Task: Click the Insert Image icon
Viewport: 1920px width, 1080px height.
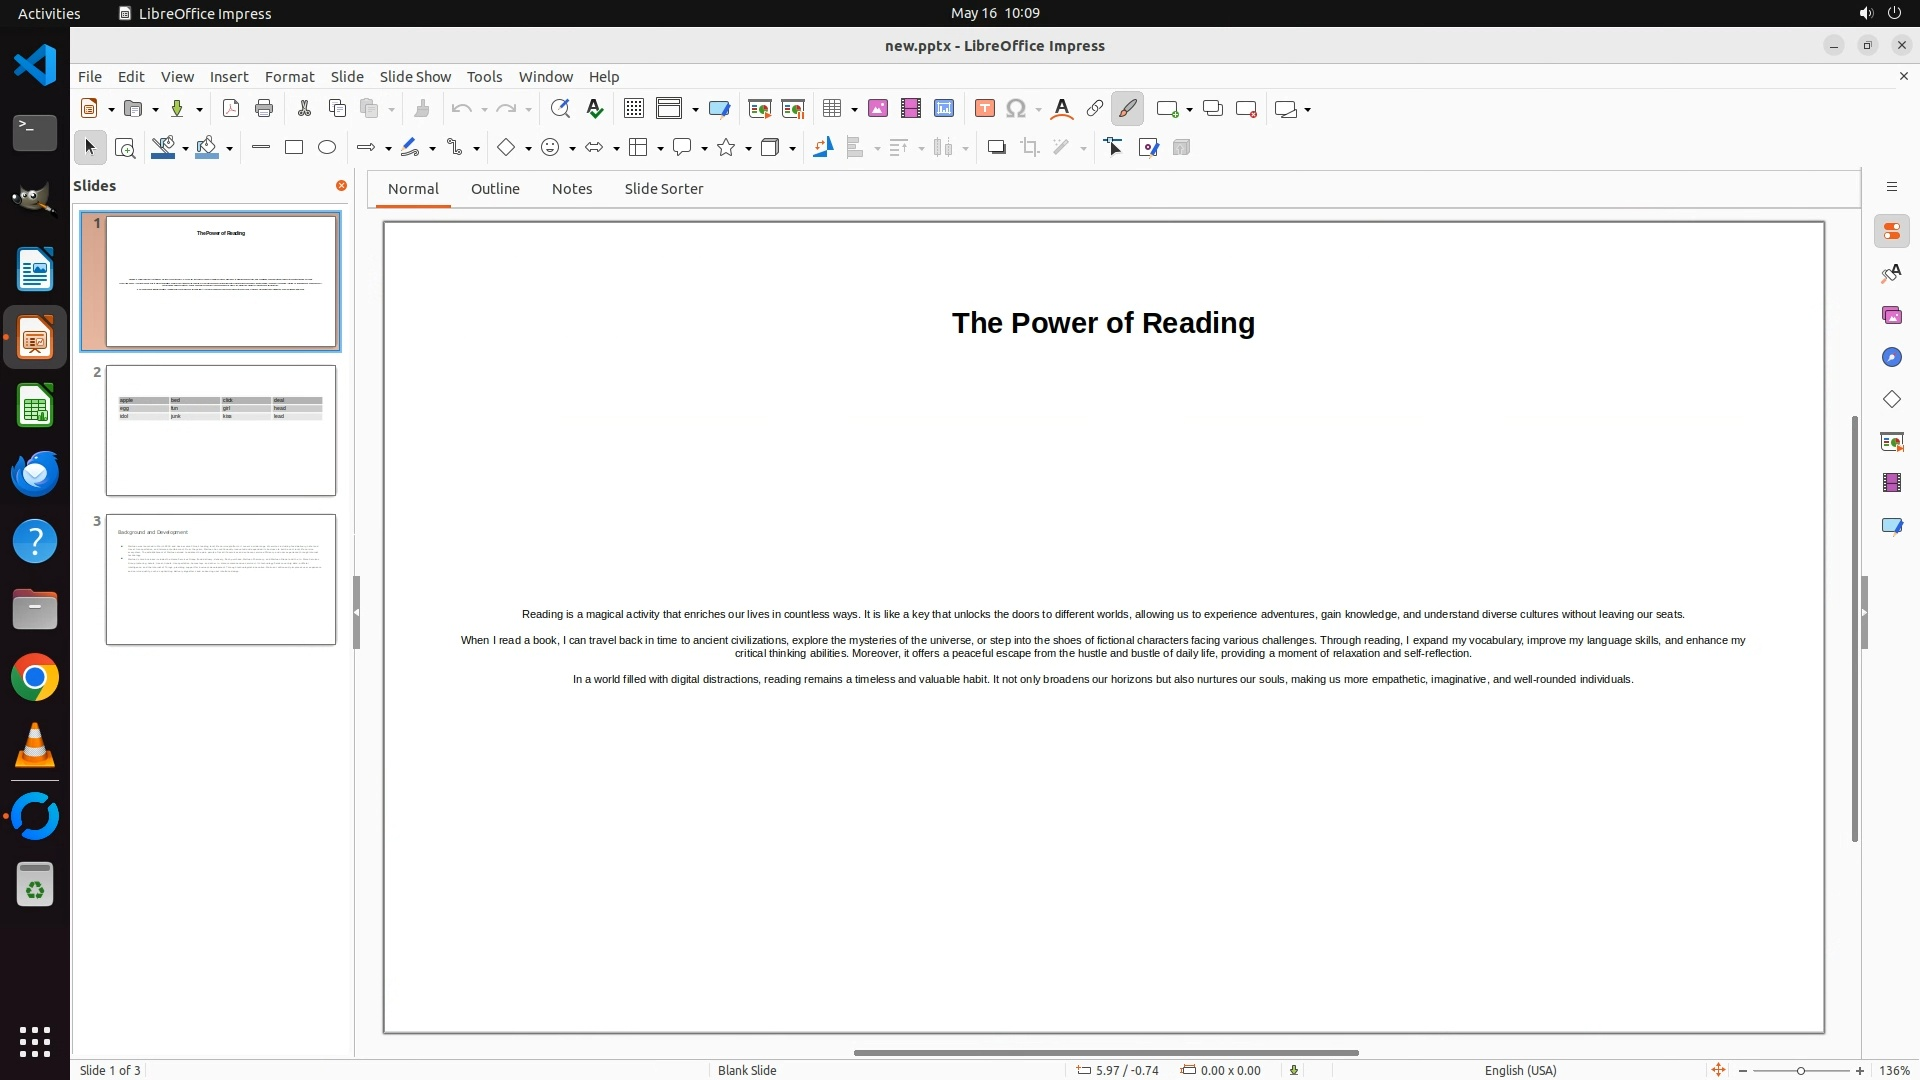Action: pyautogui.click(x=878, y=109)
